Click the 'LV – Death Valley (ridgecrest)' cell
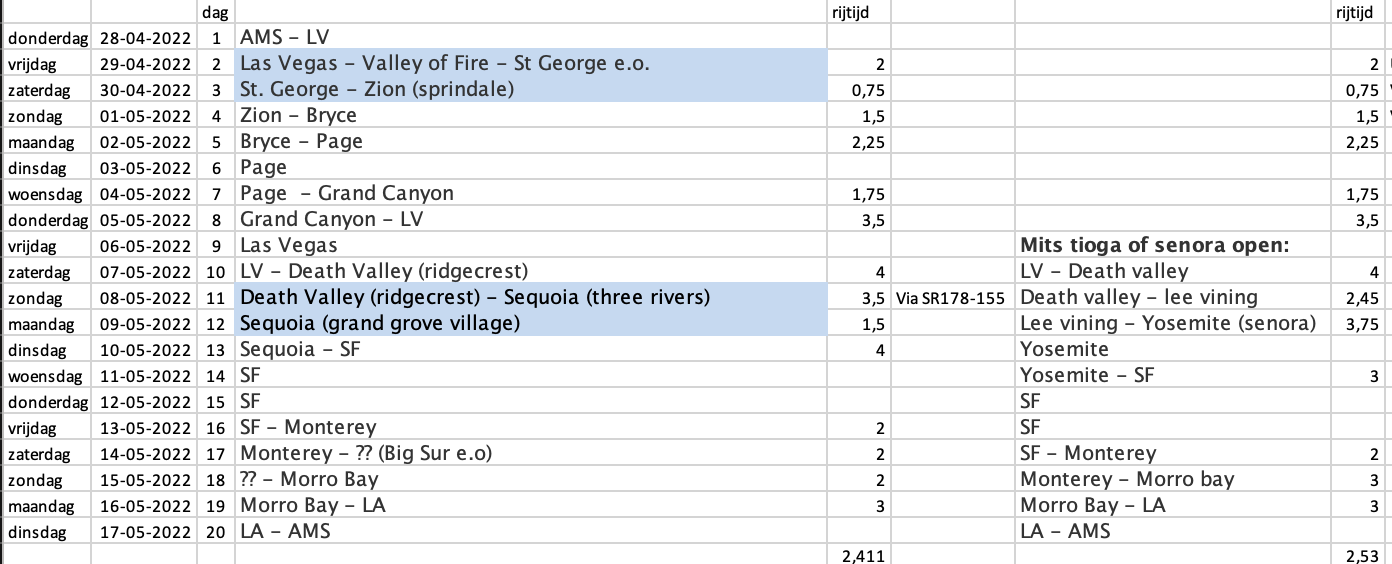This screenshot has height=564, width=1392. [384, 271]
